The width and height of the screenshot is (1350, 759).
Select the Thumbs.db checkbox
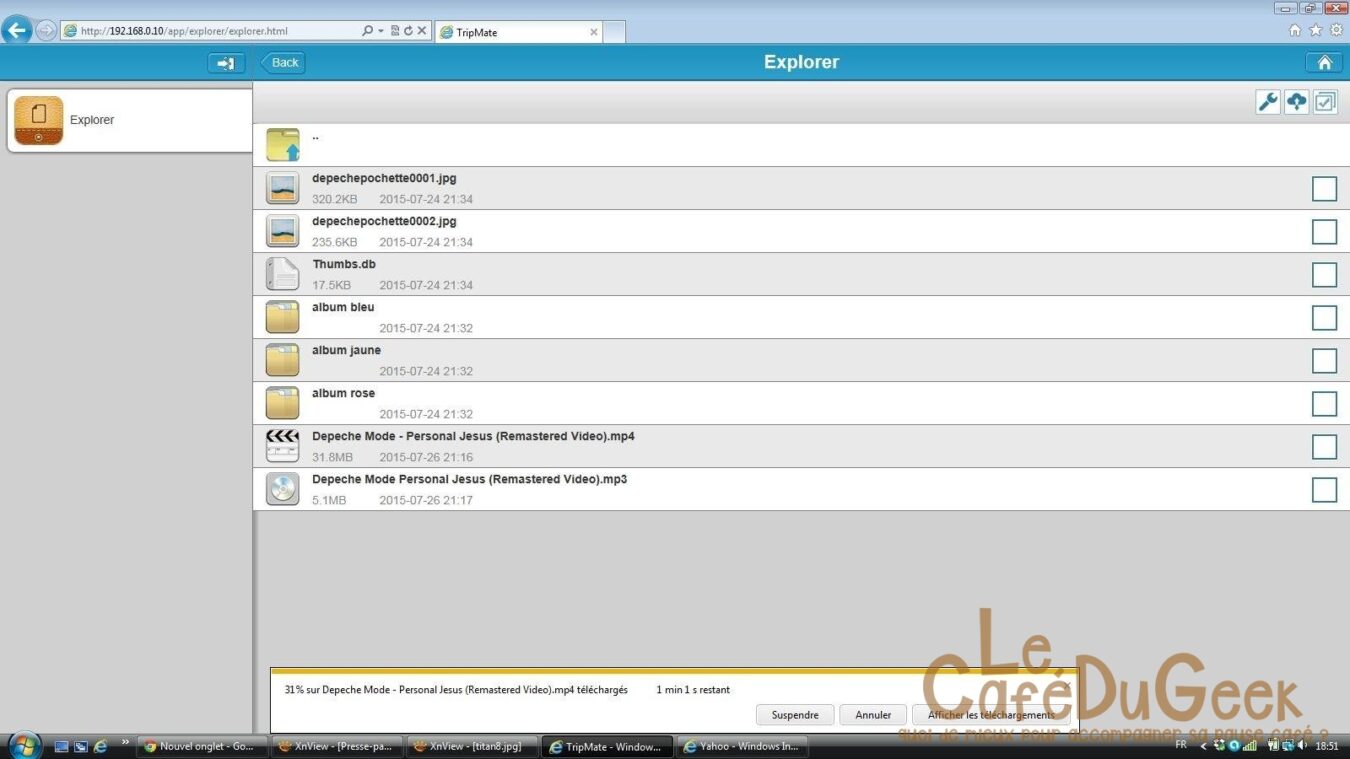(1324, 274)
